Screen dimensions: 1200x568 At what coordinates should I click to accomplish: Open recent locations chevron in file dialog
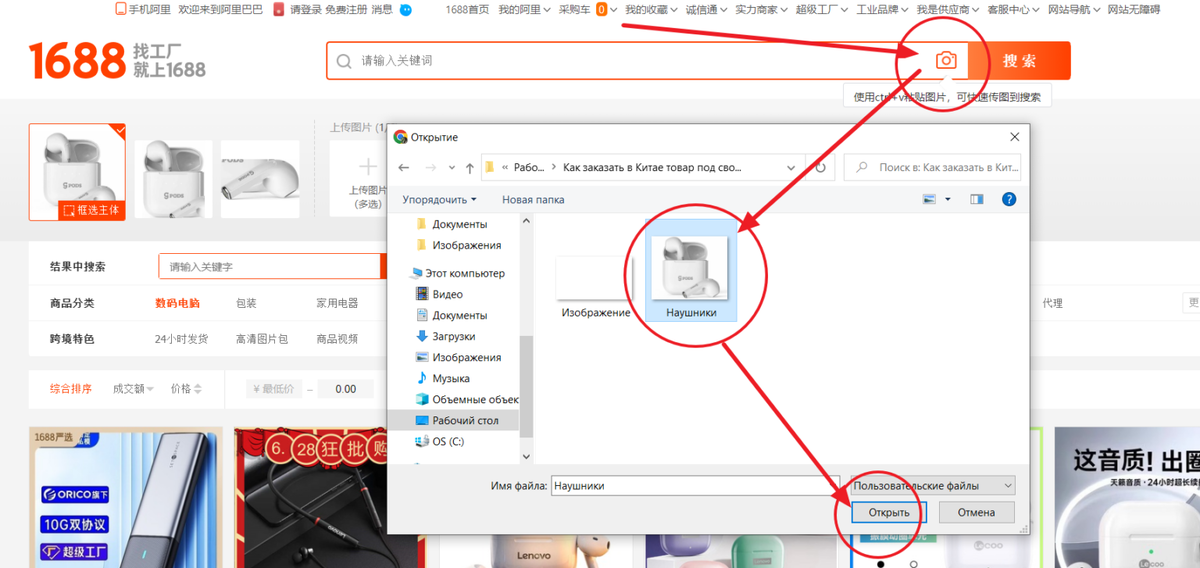452,168
